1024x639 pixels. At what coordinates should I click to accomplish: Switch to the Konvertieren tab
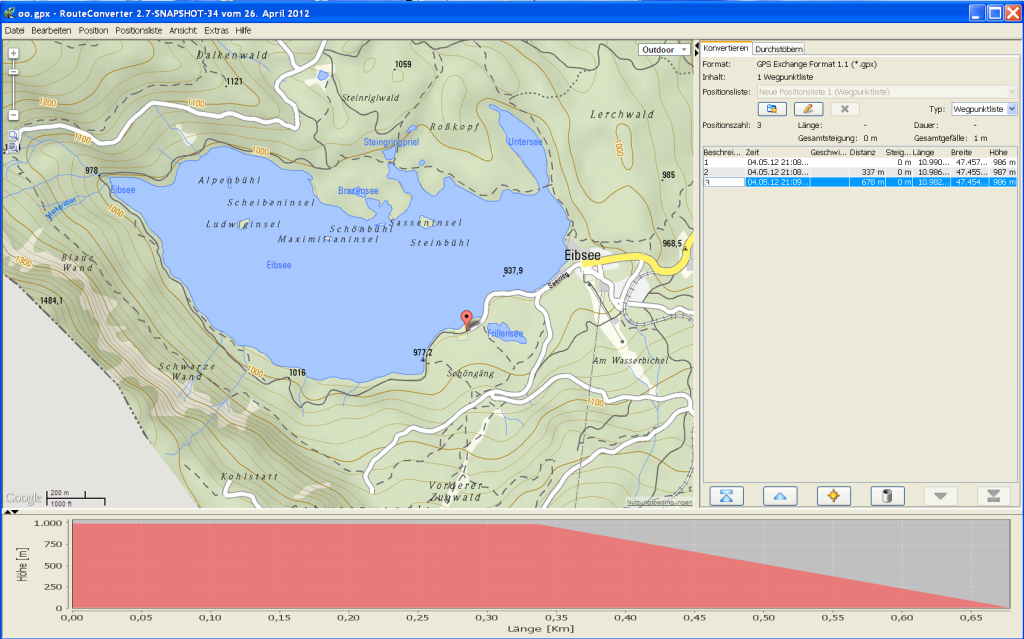click(x=726, y=48)
